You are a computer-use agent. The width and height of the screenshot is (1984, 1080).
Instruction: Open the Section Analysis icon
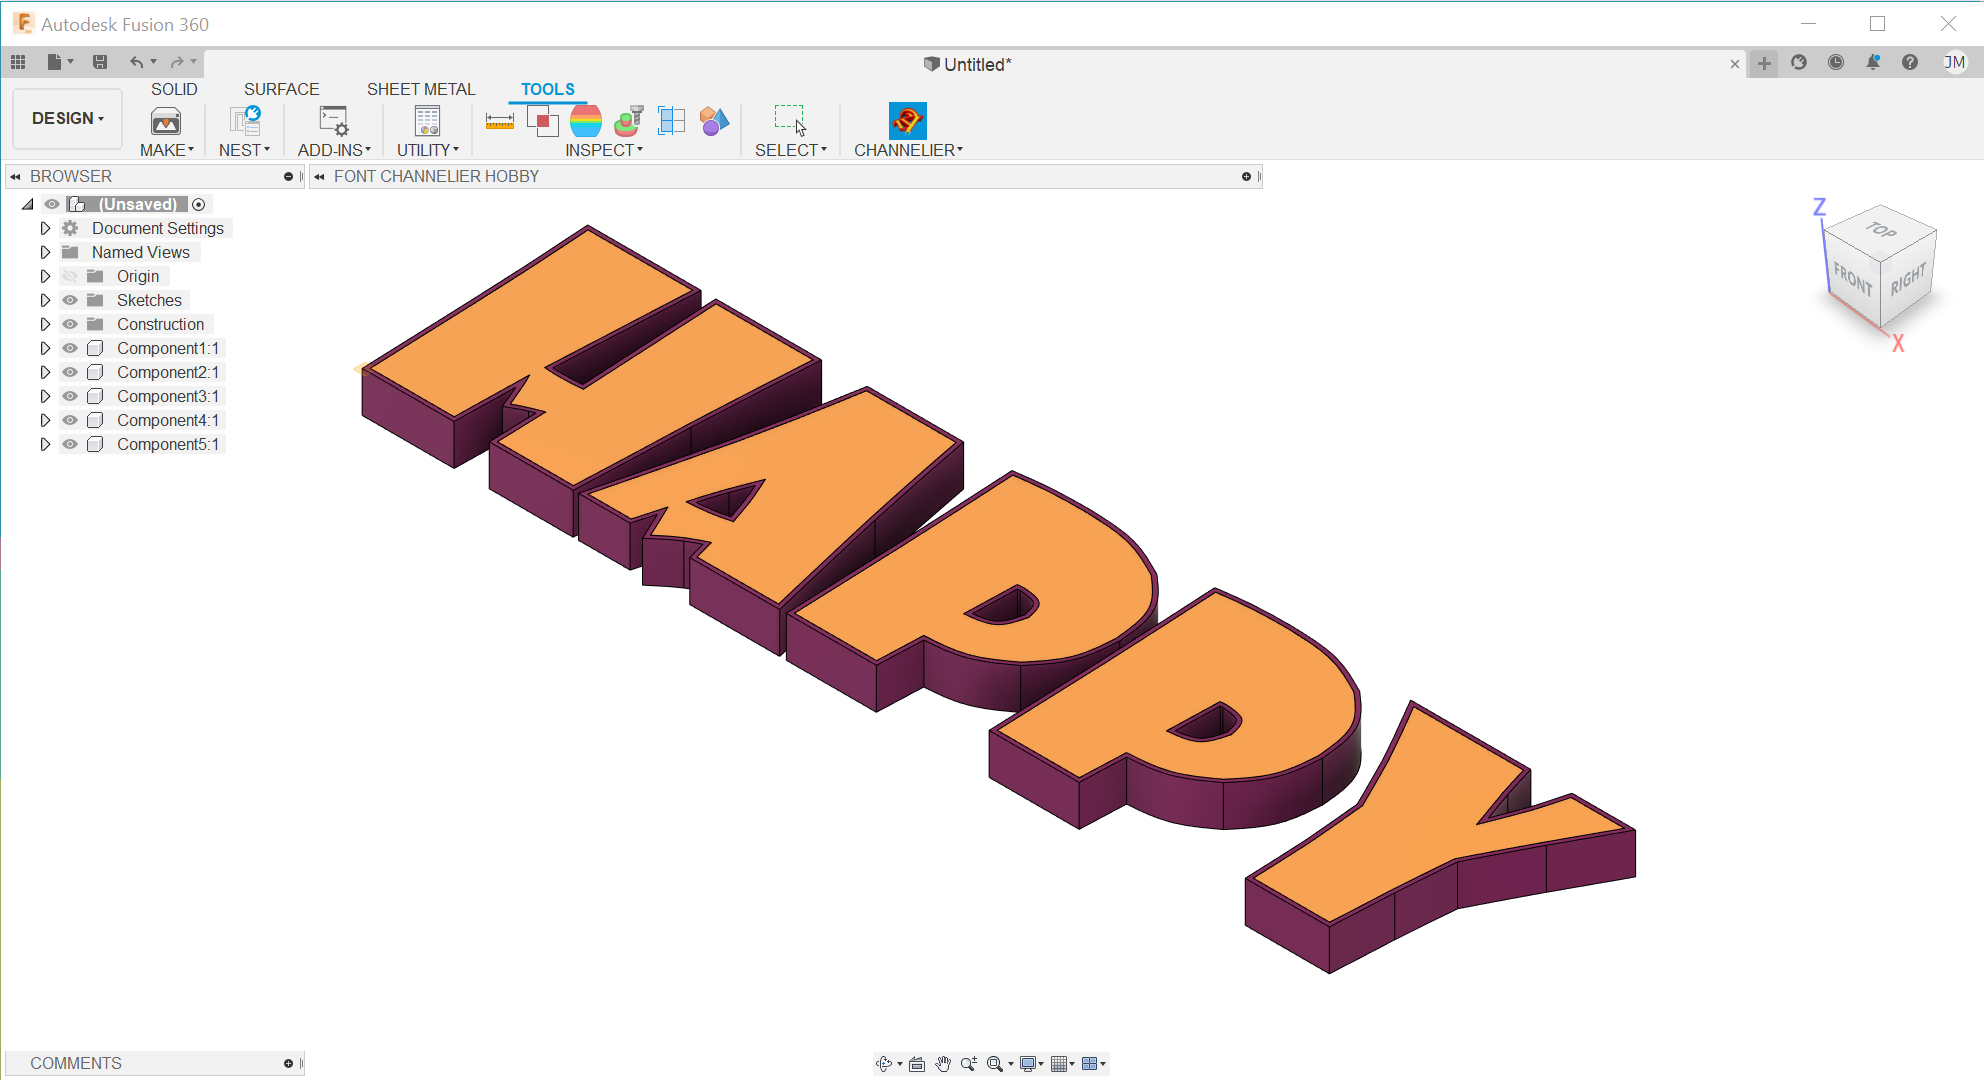coord(671,121)
